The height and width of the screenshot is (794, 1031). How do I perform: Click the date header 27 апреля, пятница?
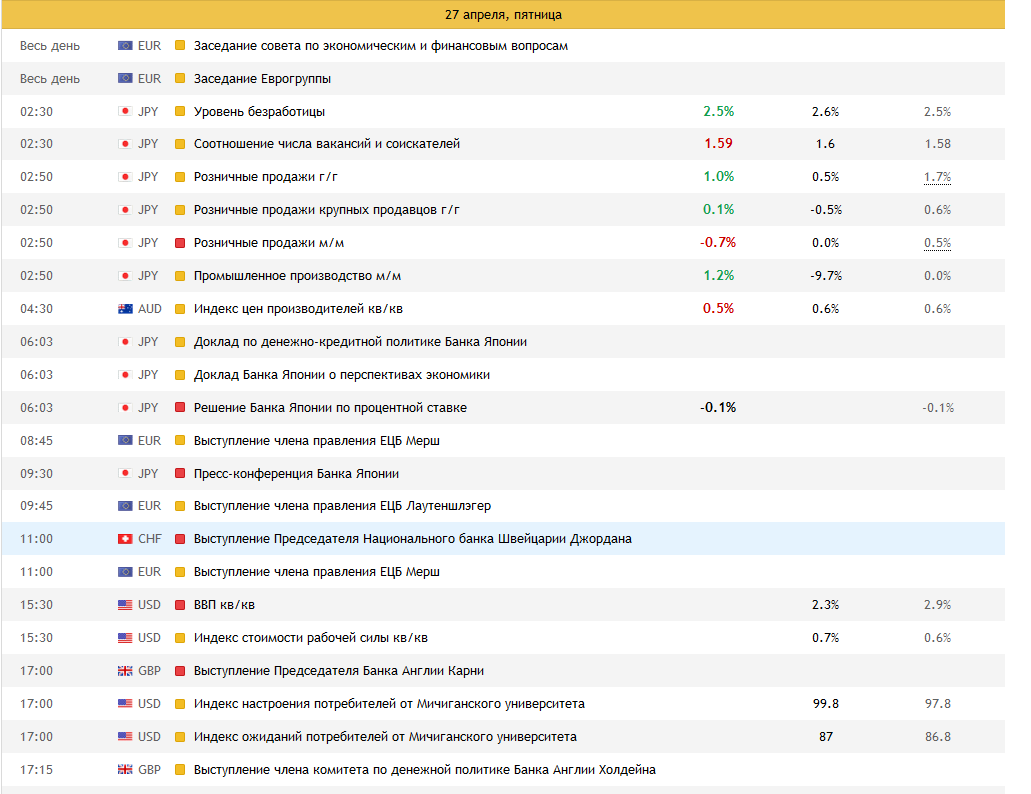point(504,14)
